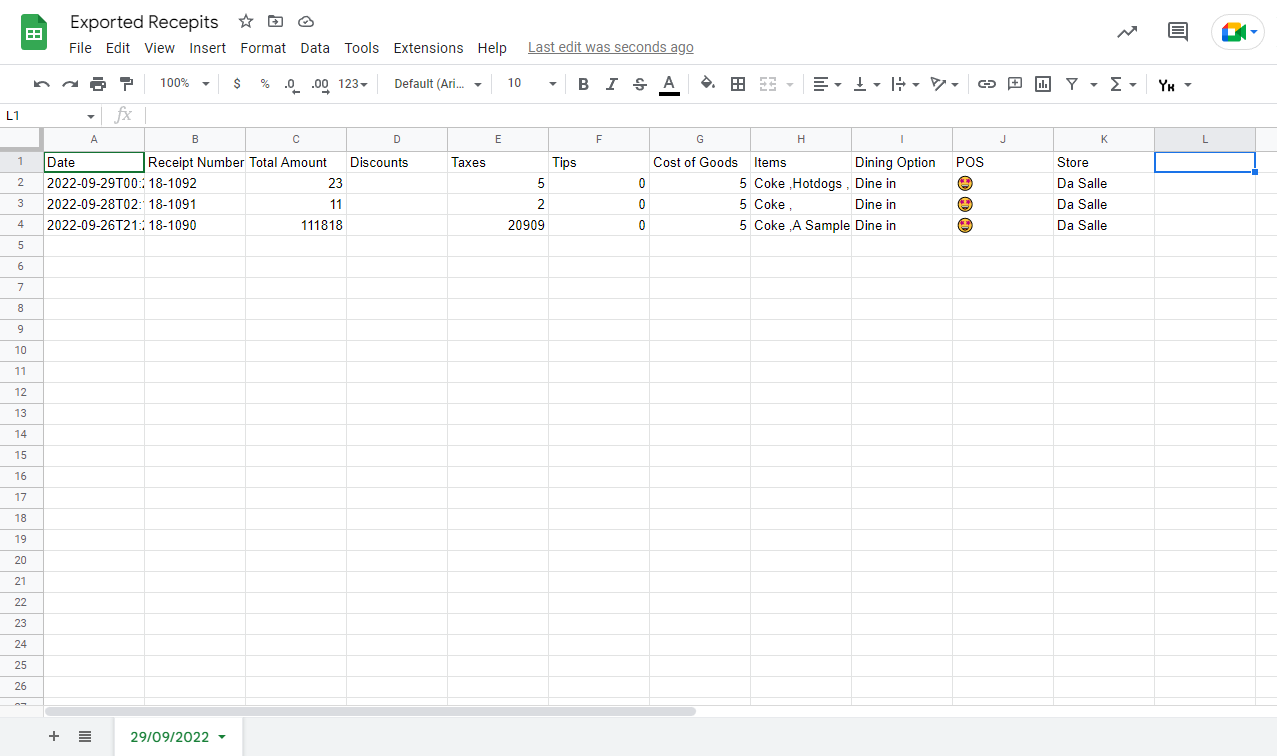The image size is (1277, 756).
Task: Star the Exported Recepits spreadsheet
Action: [245, 21]
